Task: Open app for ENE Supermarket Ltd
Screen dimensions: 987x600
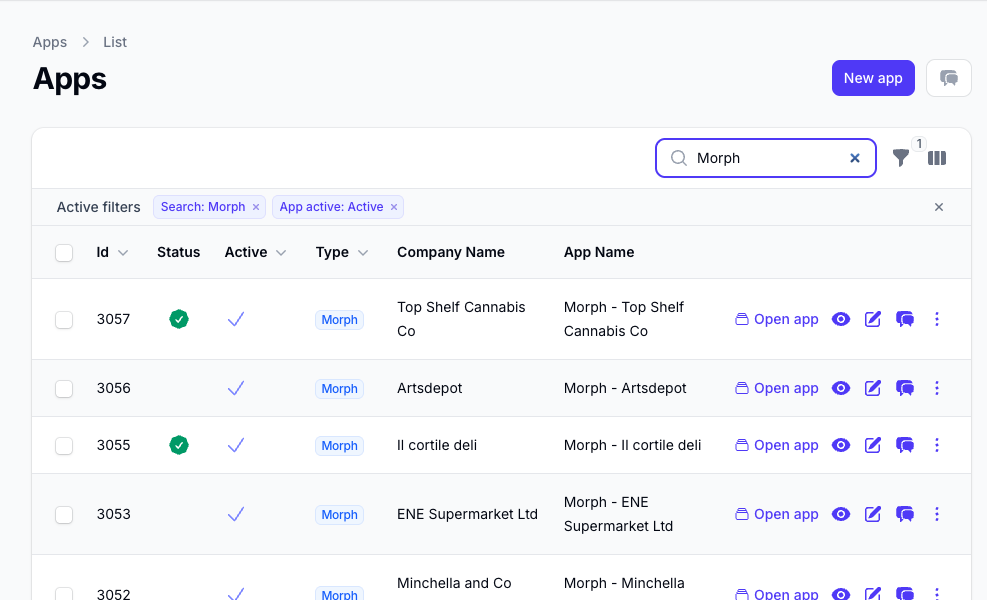Action: click(x=777, y=514)
